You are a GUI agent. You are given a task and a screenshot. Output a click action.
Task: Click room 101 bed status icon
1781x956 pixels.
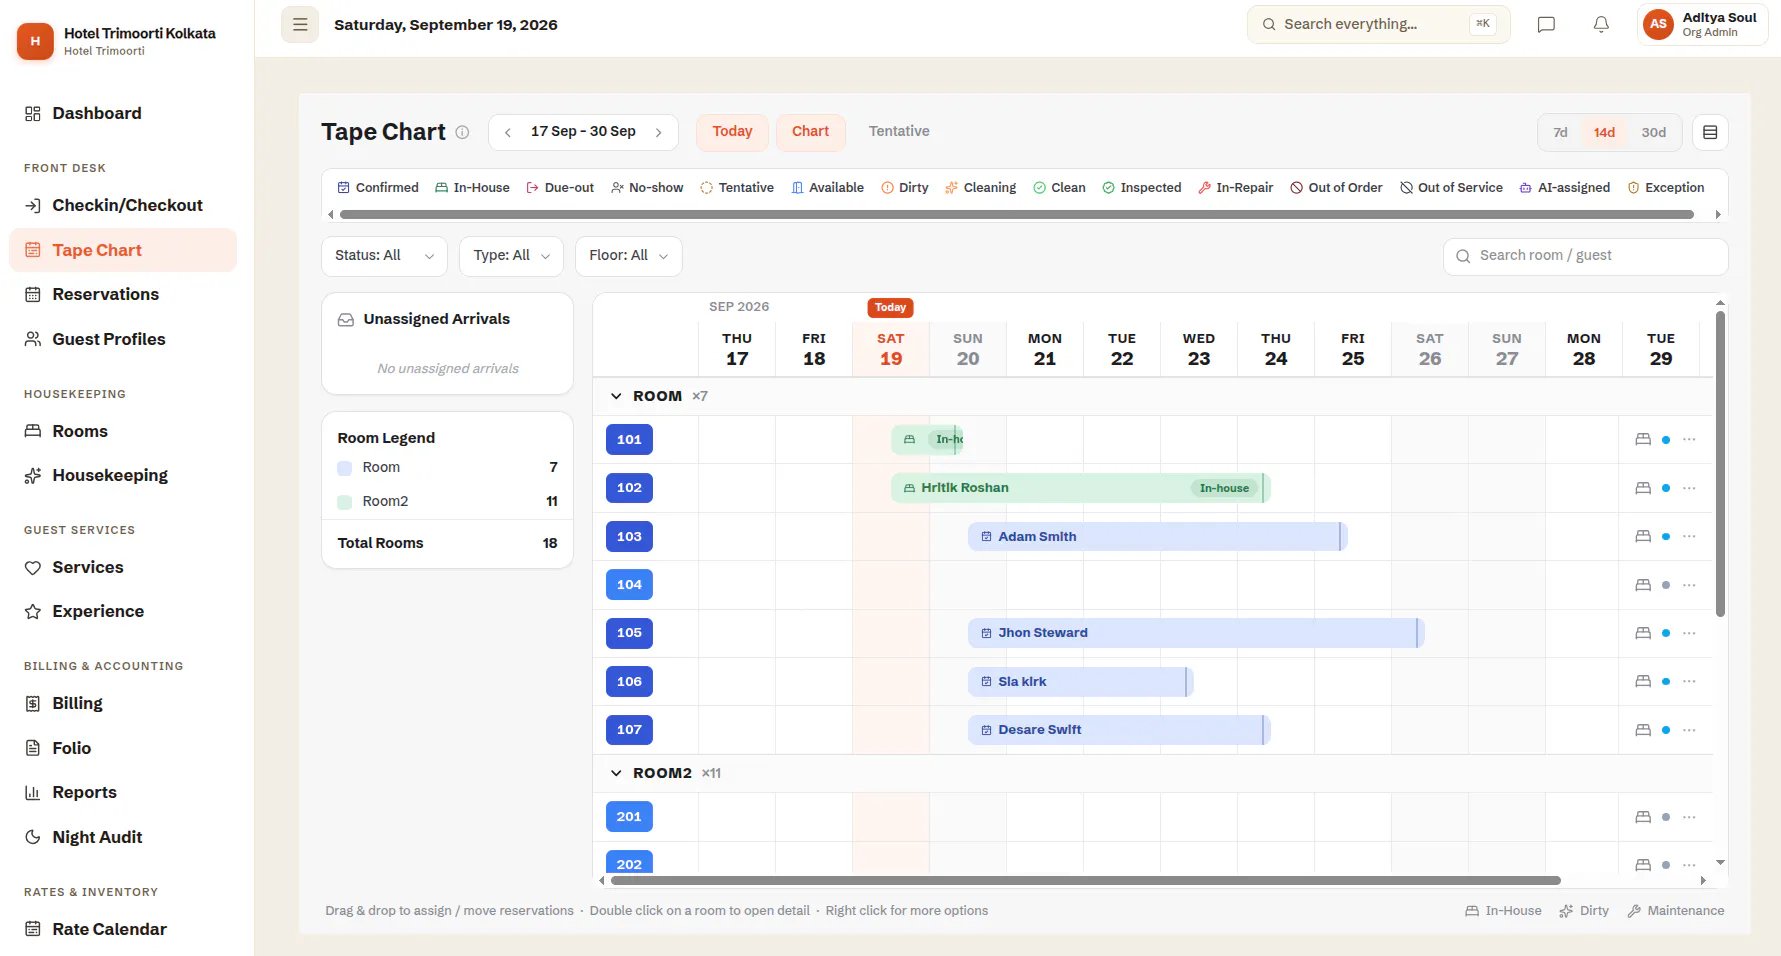click(1643, 439)
